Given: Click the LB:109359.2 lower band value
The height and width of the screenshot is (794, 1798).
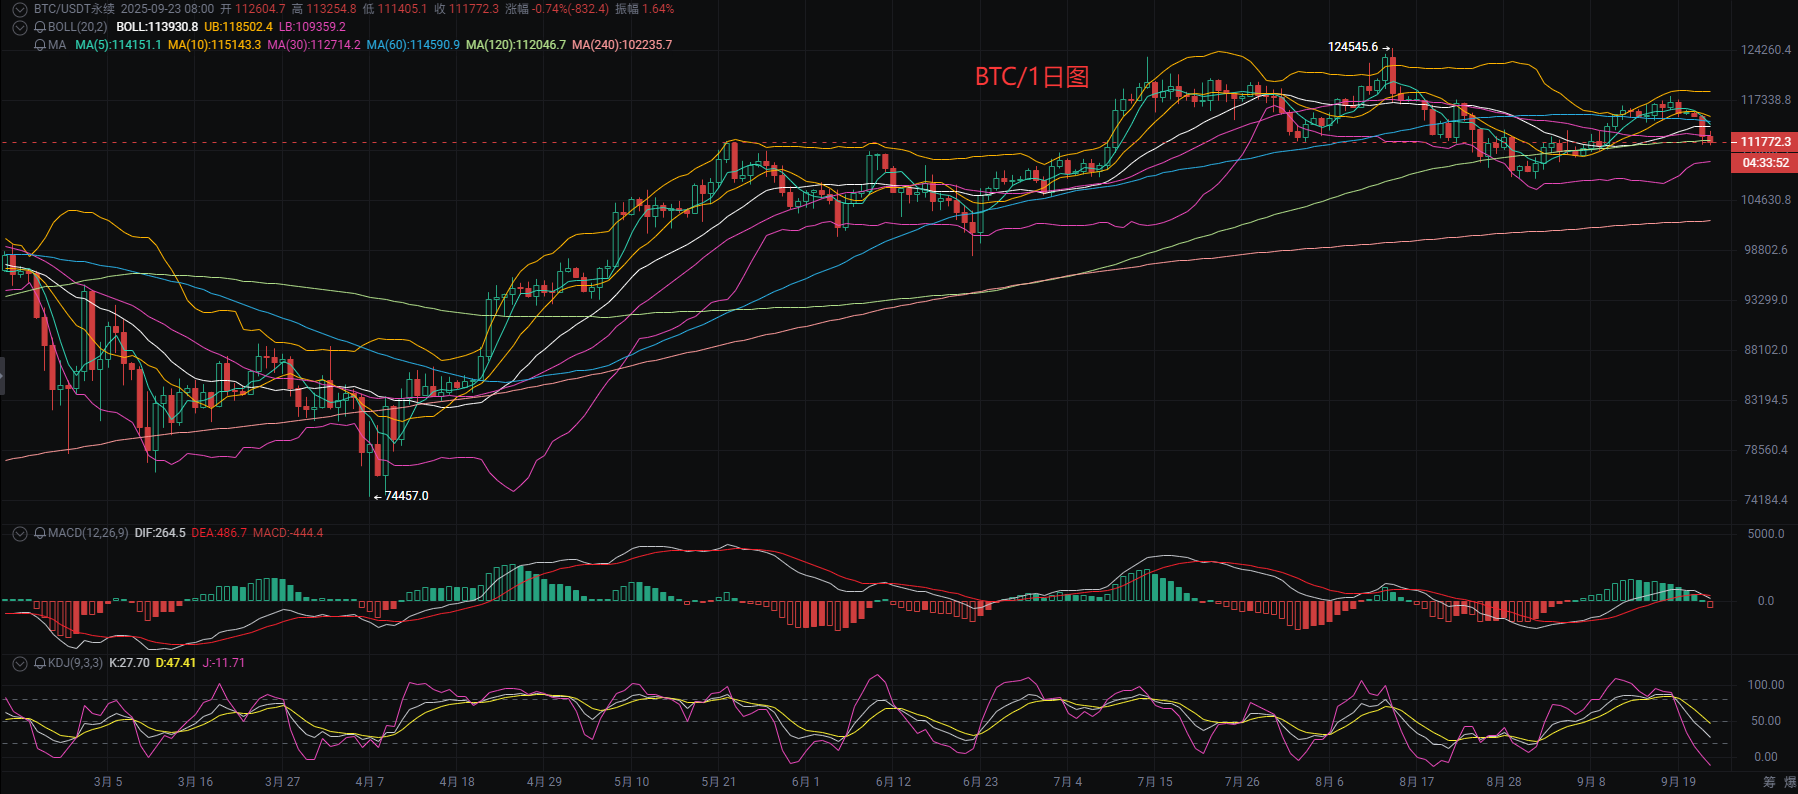Looking at the screenshot, I should (x=312, y=27).
